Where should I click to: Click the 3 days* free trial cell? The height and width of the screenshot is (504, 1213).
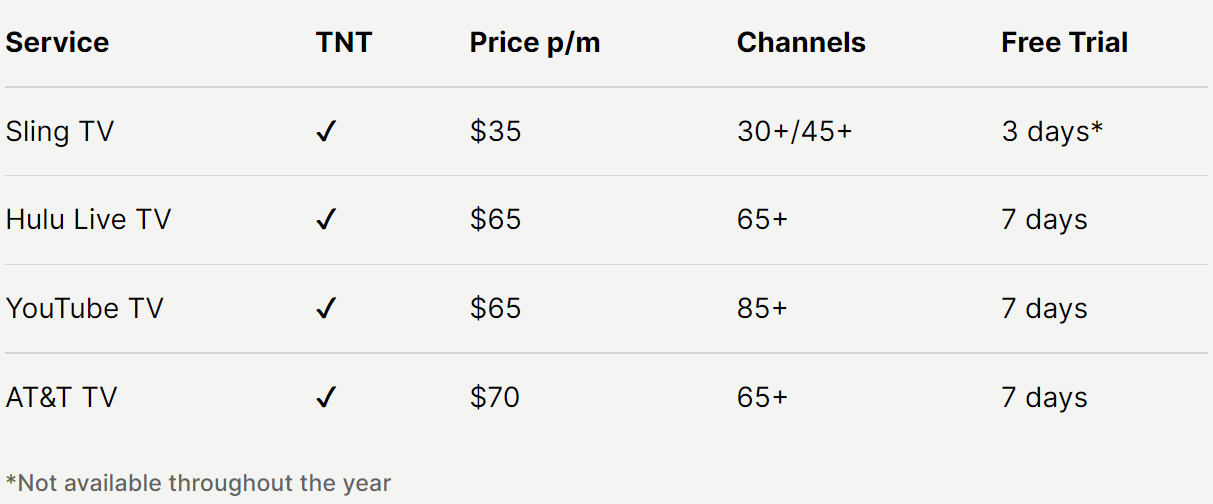[x=1052, y=132]
